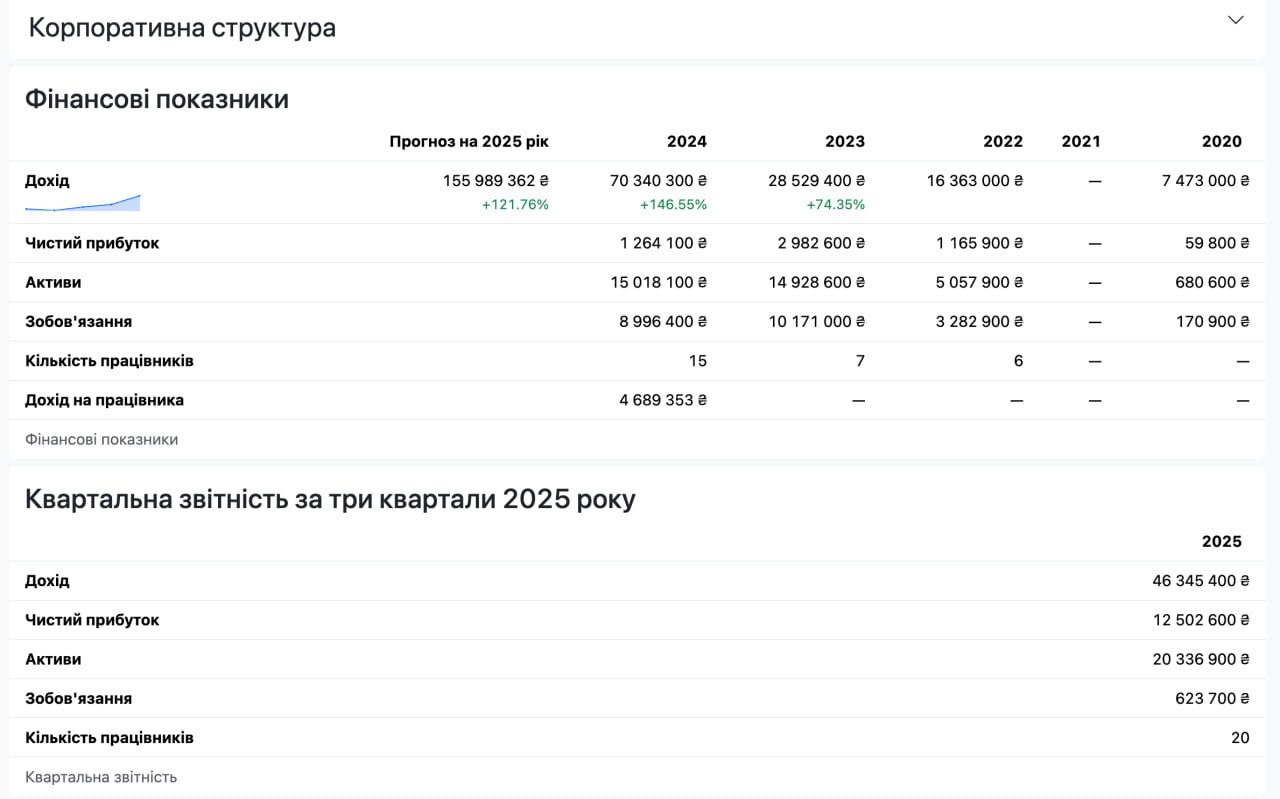The height and width of the screenshot is (799, 1280).
Task: Click the 2024 employee count 15
Action: tap(698, 361)
